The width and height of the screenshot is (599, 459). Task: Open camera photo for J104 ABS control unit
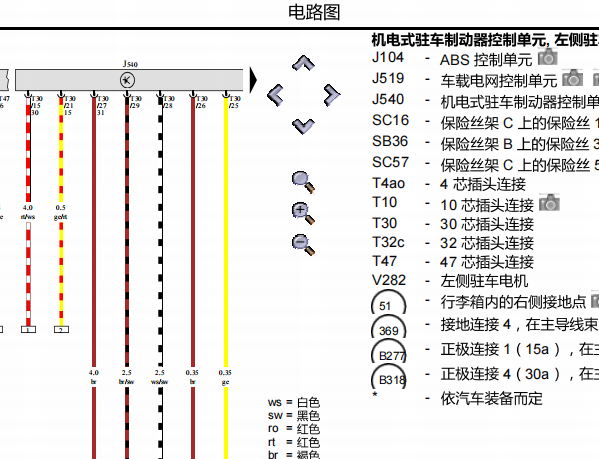547,57
